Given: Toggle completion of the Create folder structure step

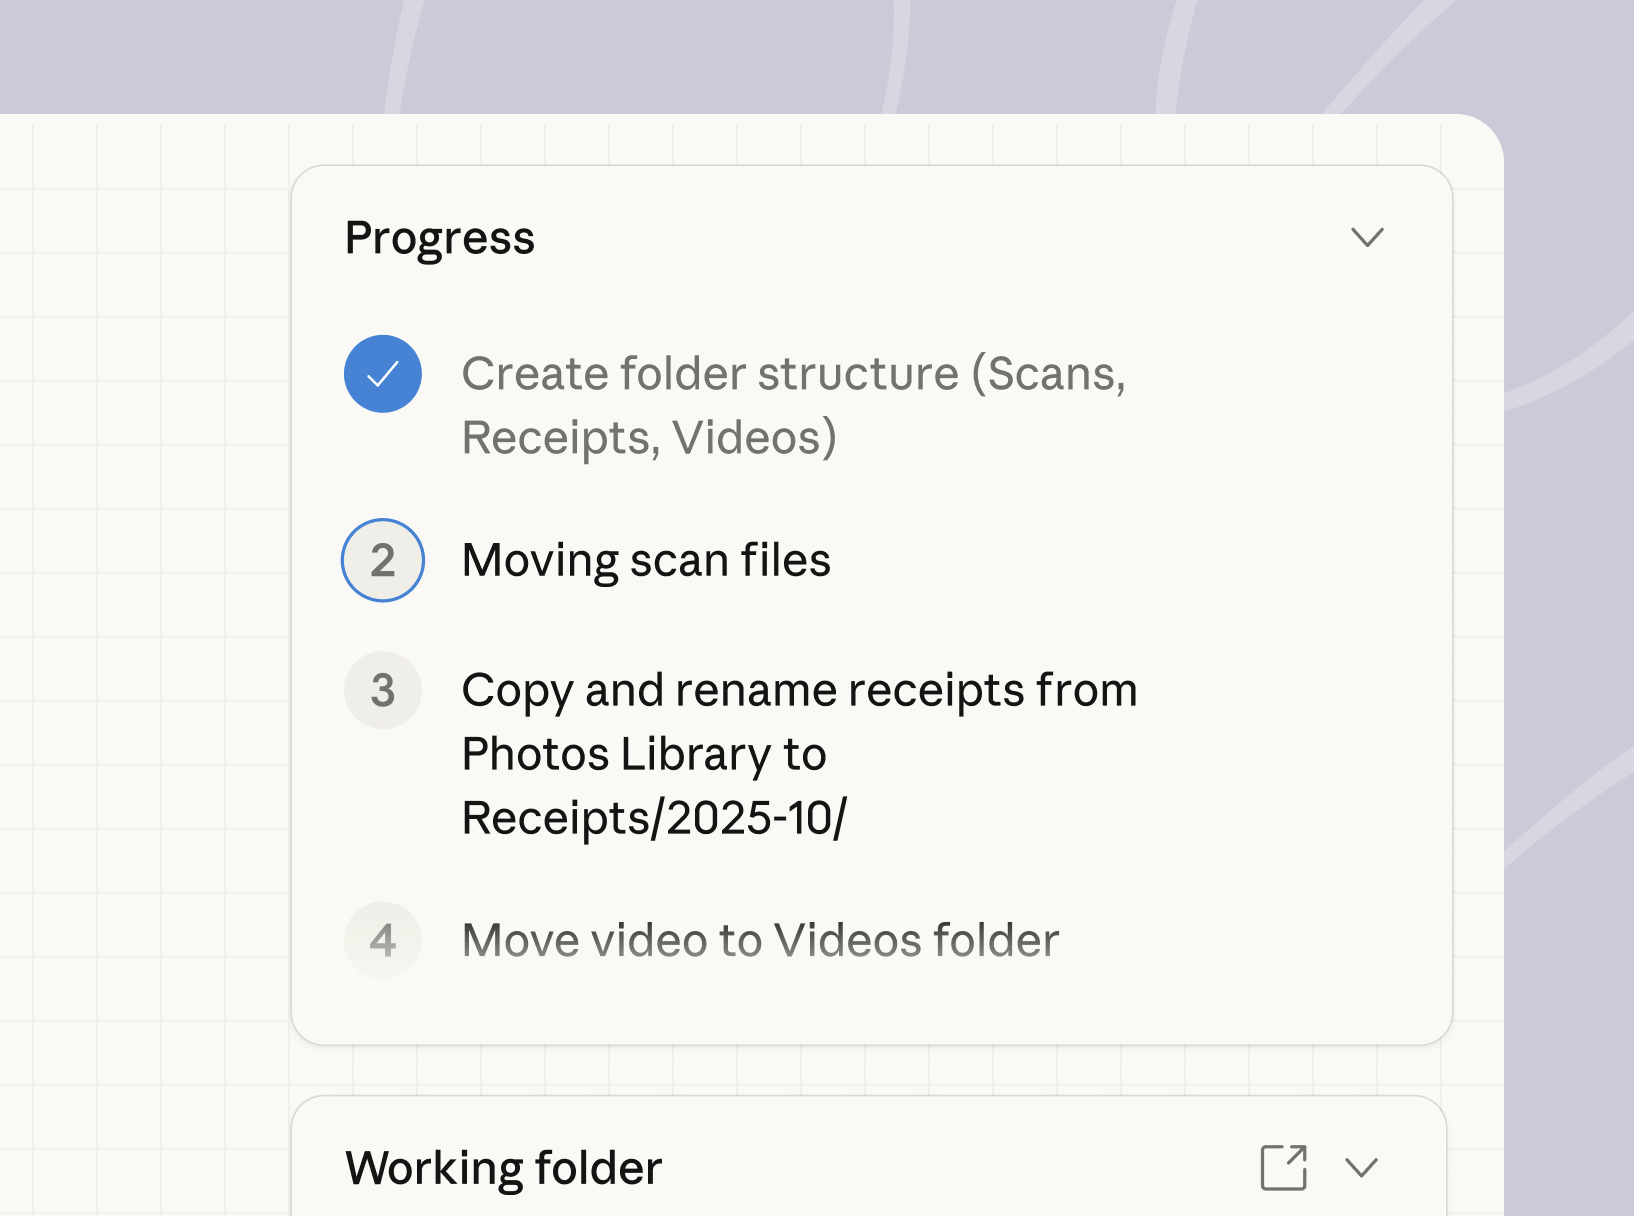Looking at the screenshot, I should (382, 374).
